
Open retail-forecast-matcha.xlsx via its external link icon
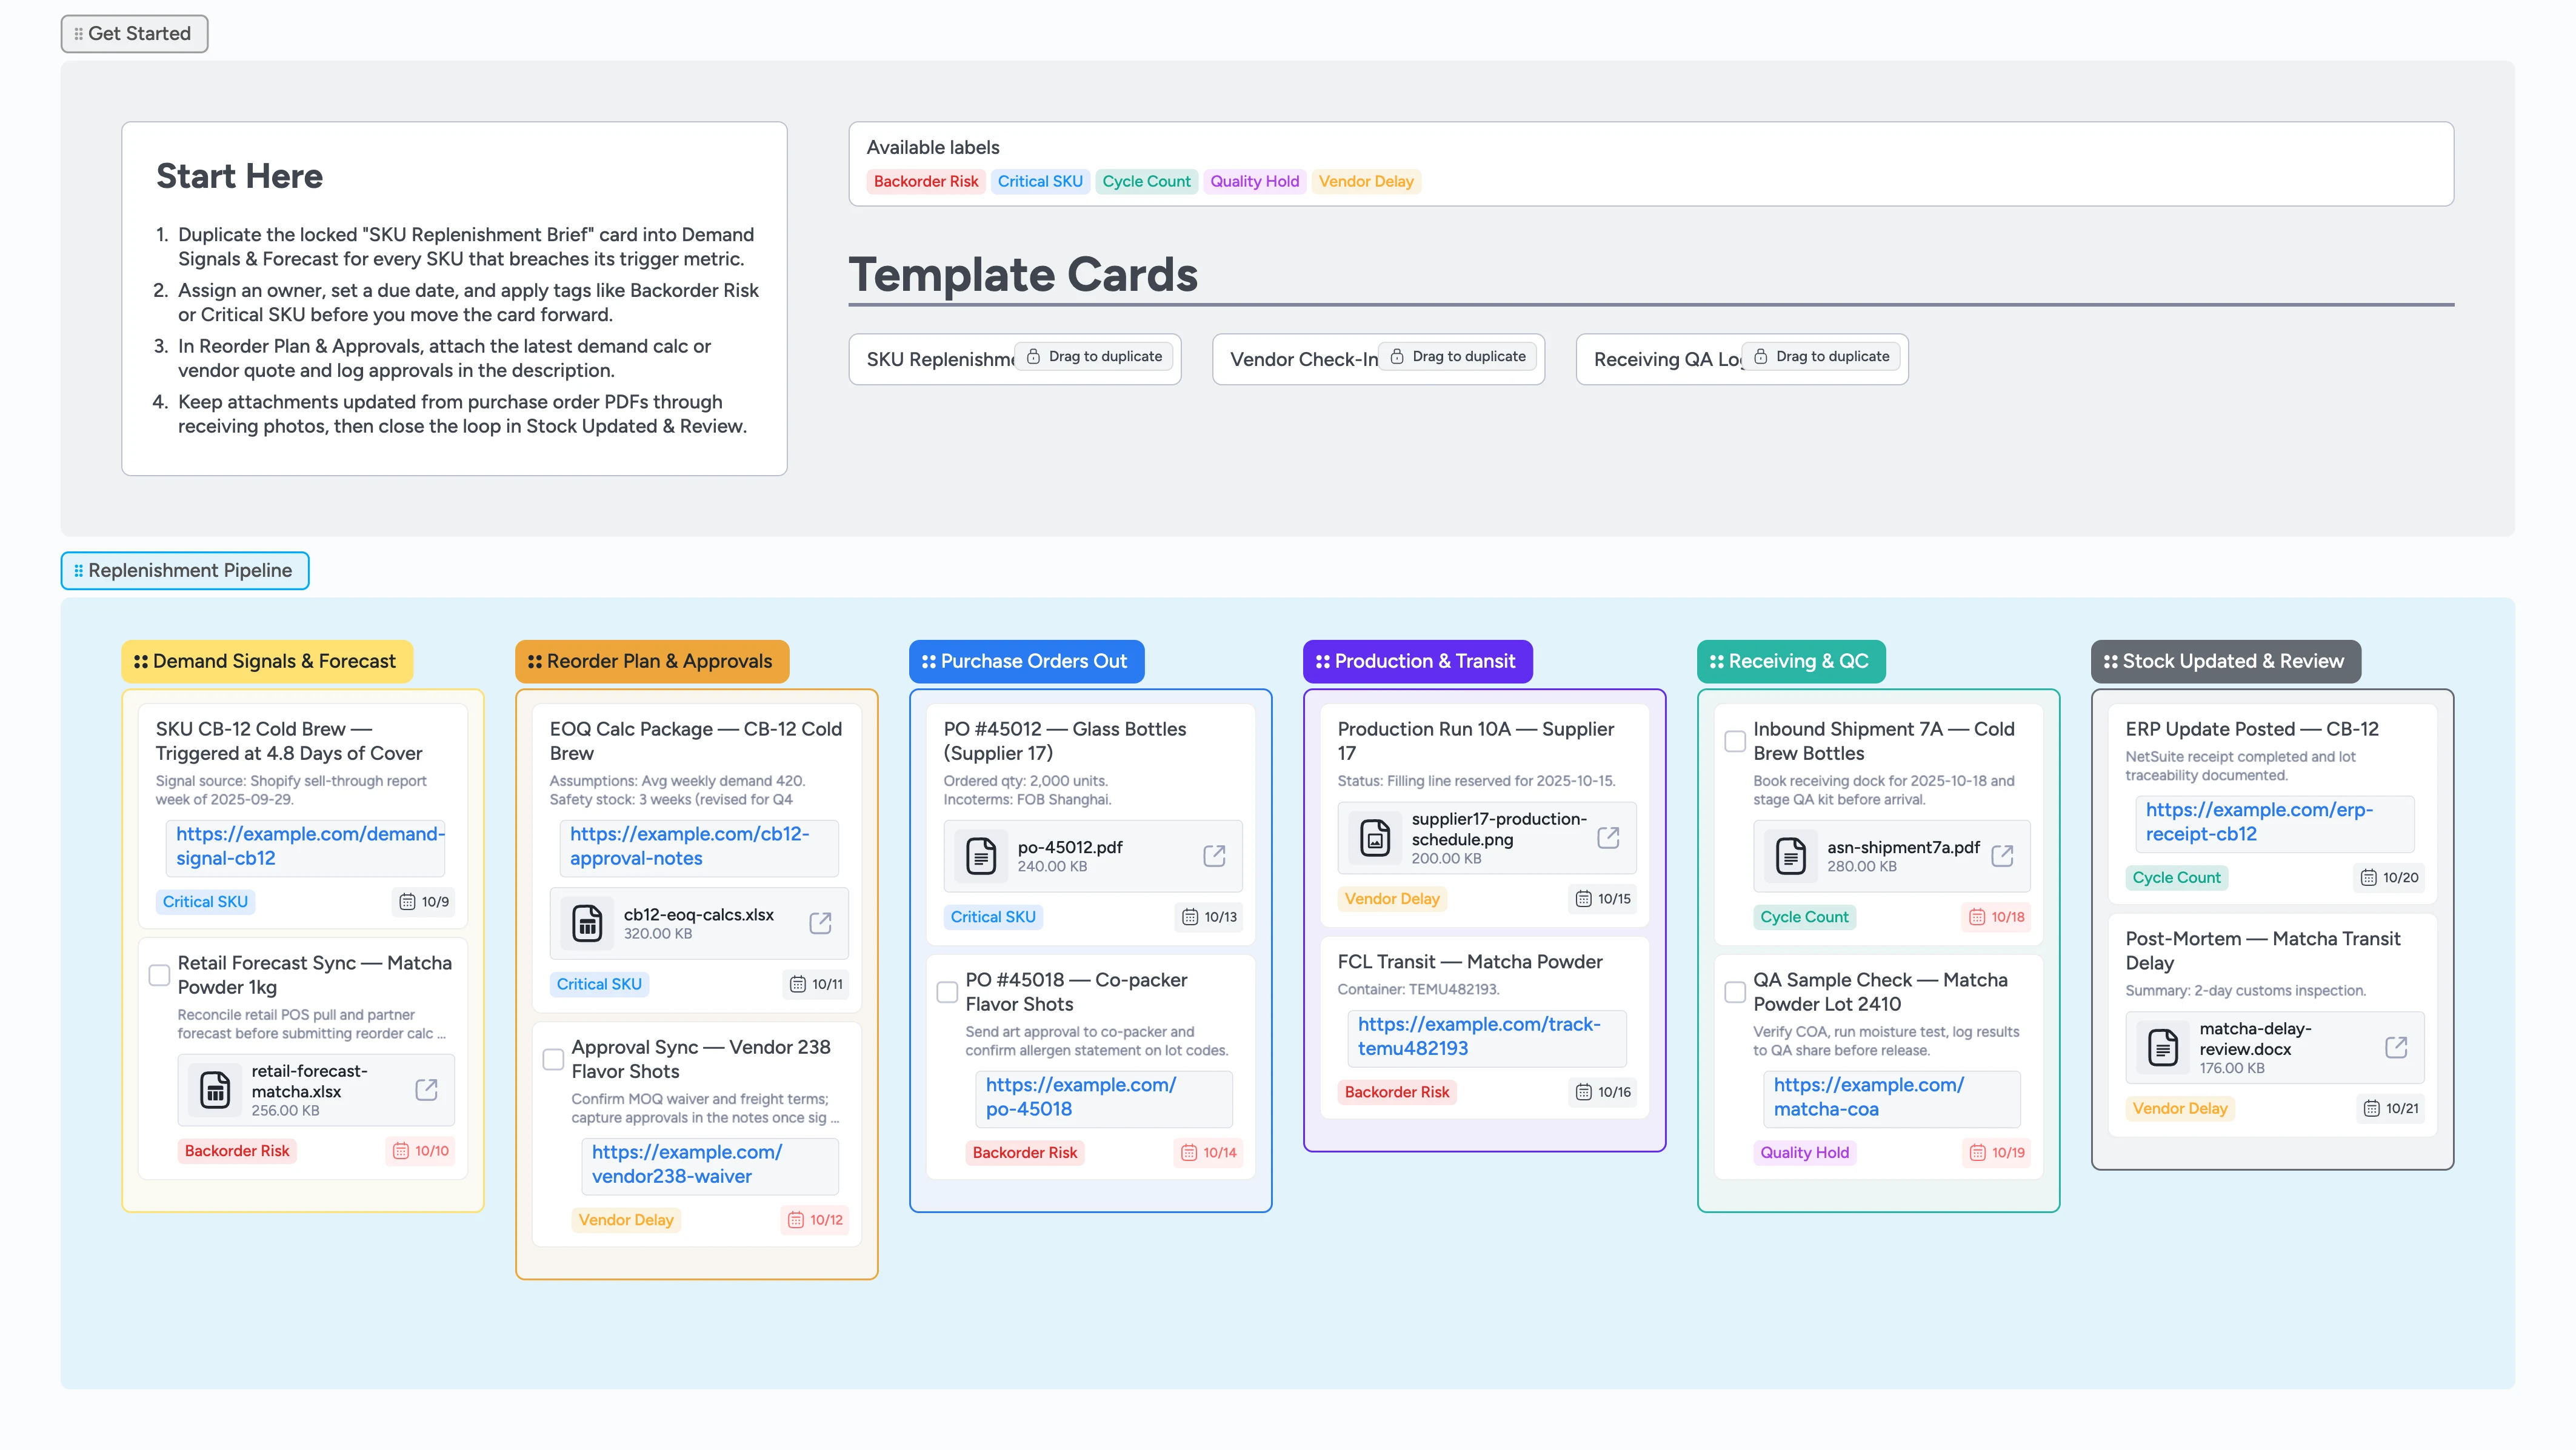pos(427,1090)
